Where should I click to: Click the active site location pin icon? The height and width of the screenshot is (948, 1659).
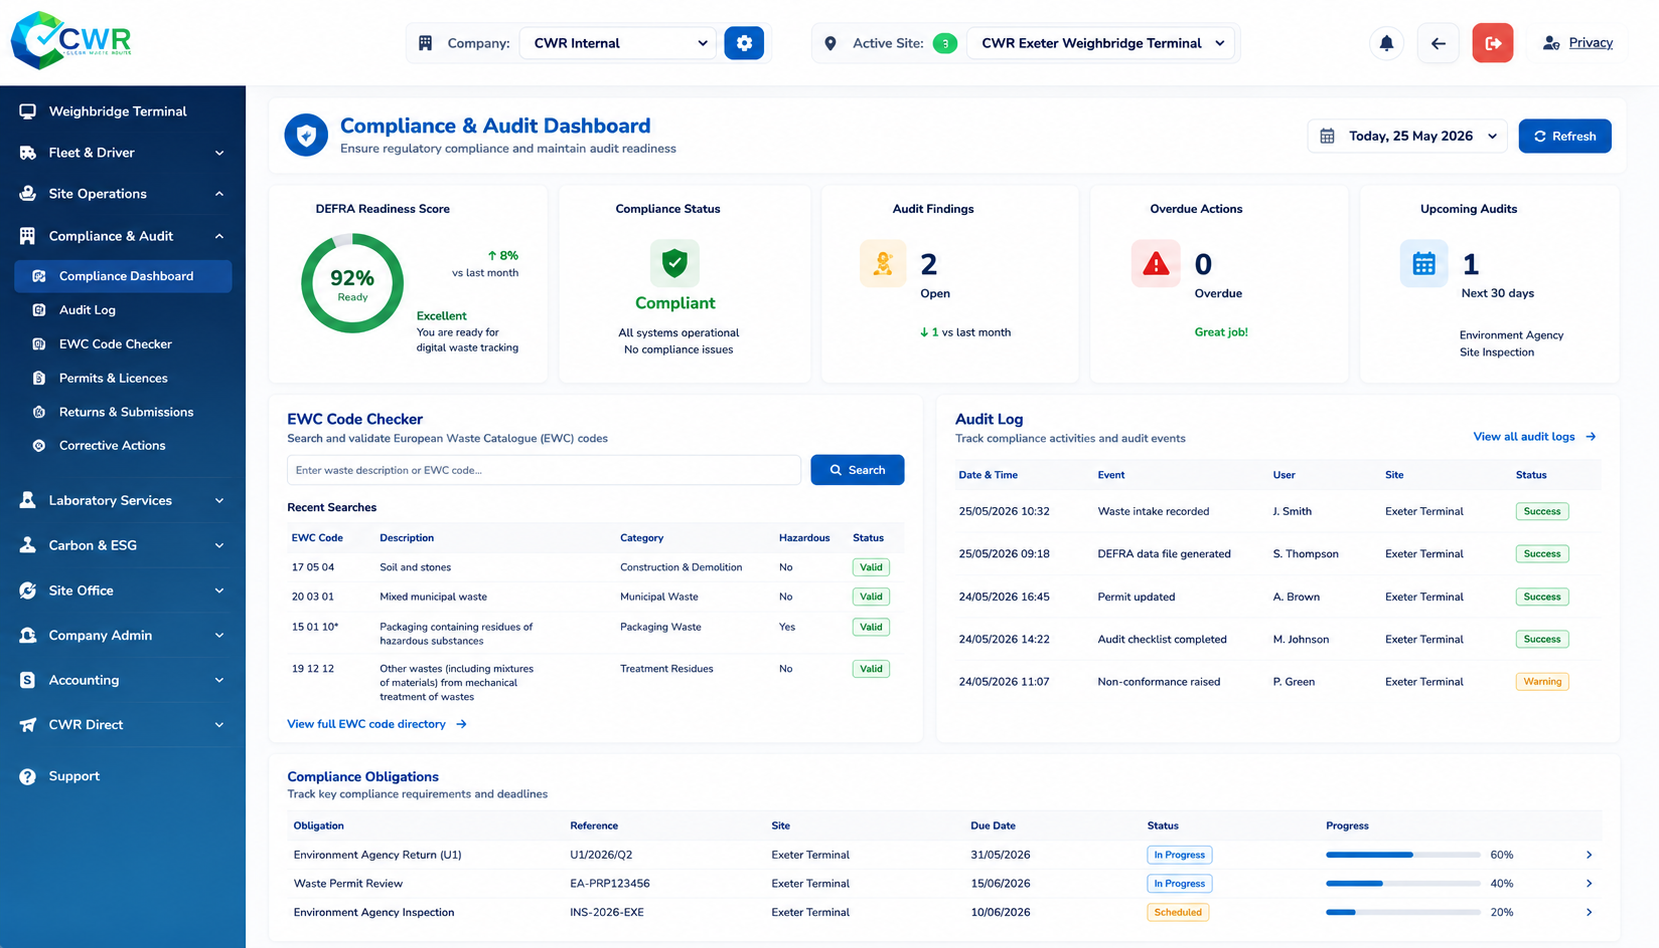pyautogui.click(x=830, y=43)
